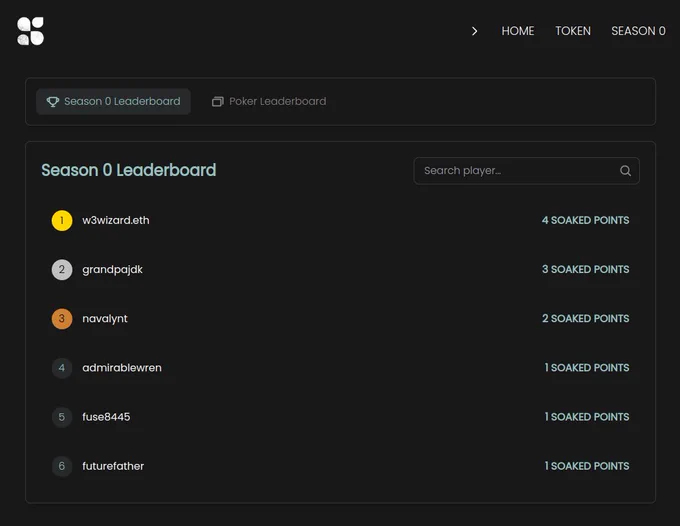
Task: Select the Season 0 Leaderboard tab
Action: (x=113, y=101)
